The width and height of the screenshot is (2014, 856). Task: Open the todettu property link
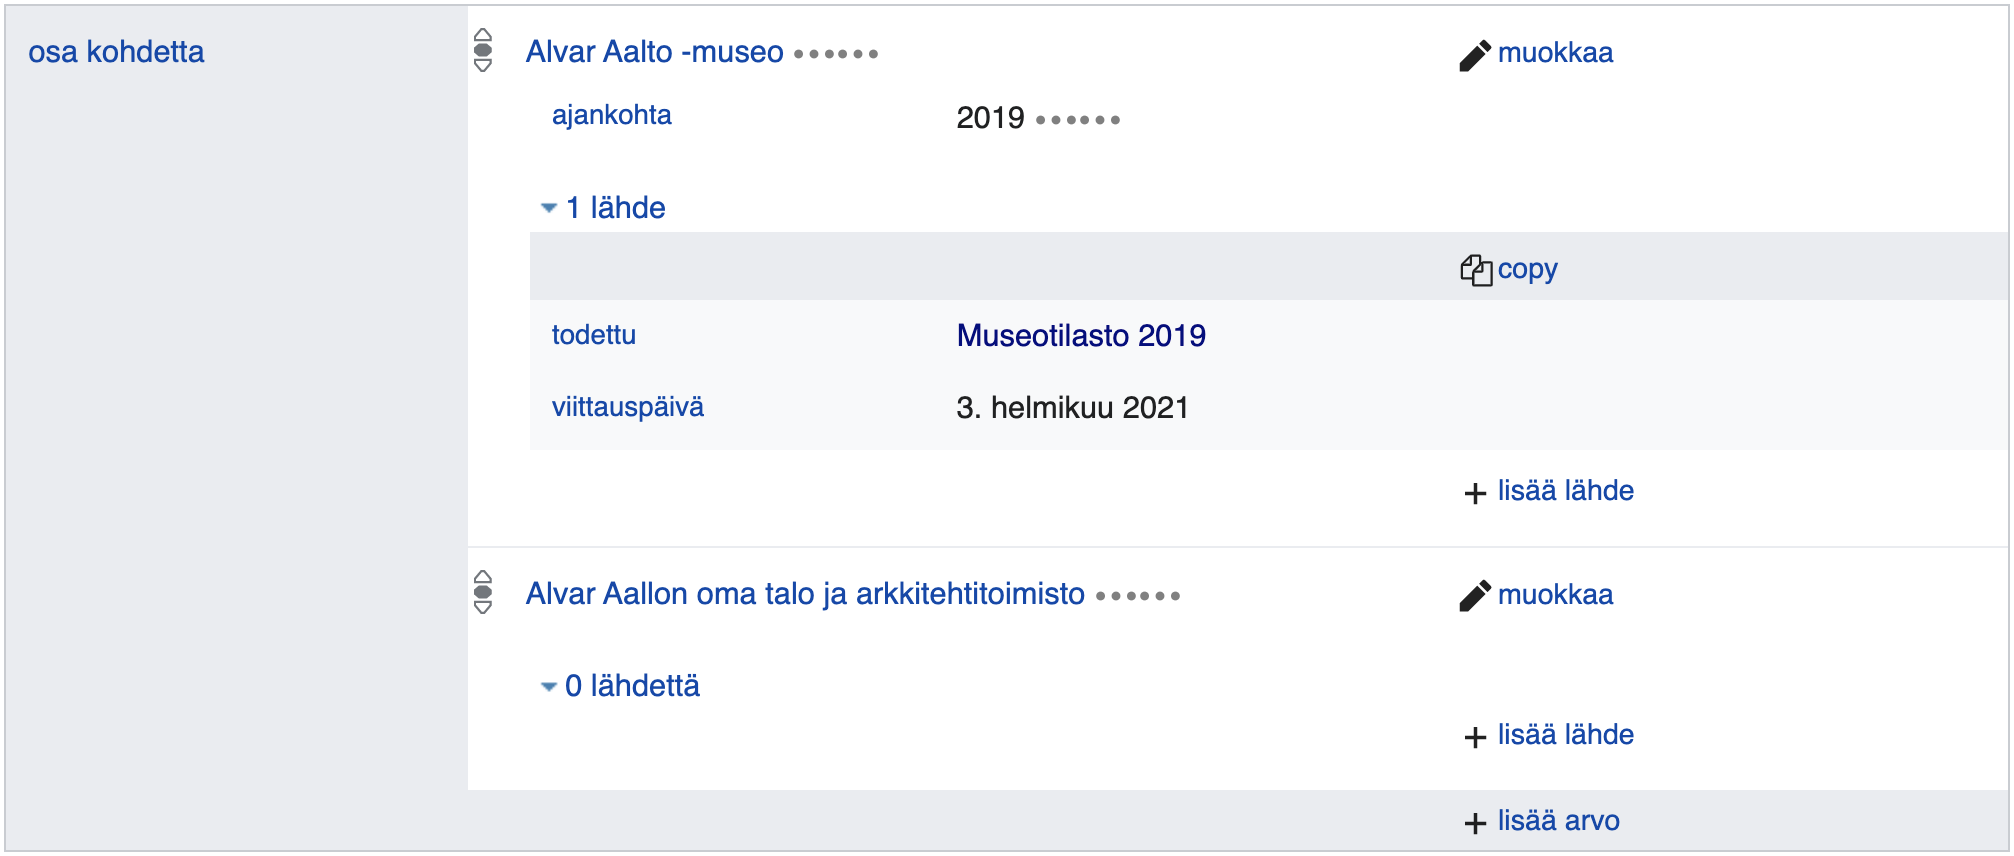[594, 335]
